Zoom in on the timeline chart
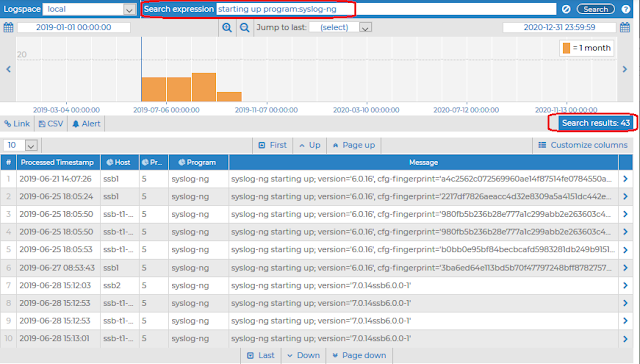This screenshot has width=640, height=364. pyautogui.click(x=227, y=27)
